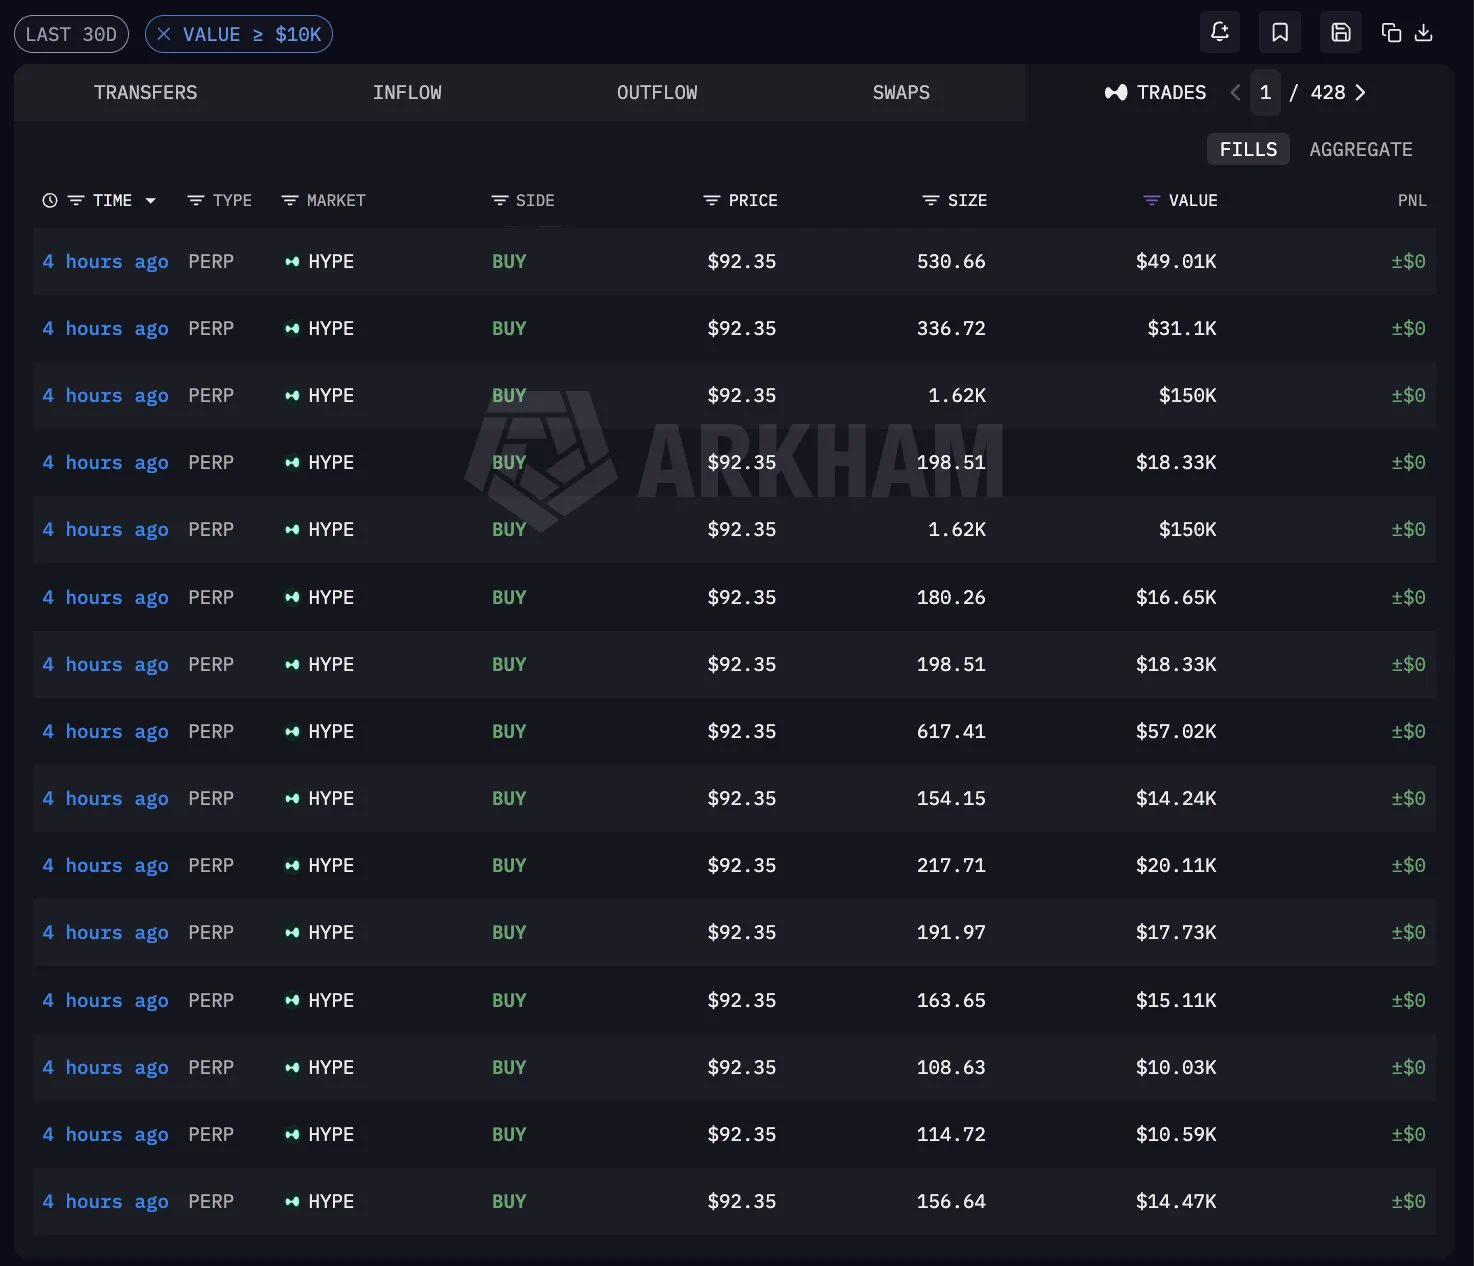This screenshot has width=1474, height=1266.
Task: Select the TRADES tab
Action: click(1155, 92)
